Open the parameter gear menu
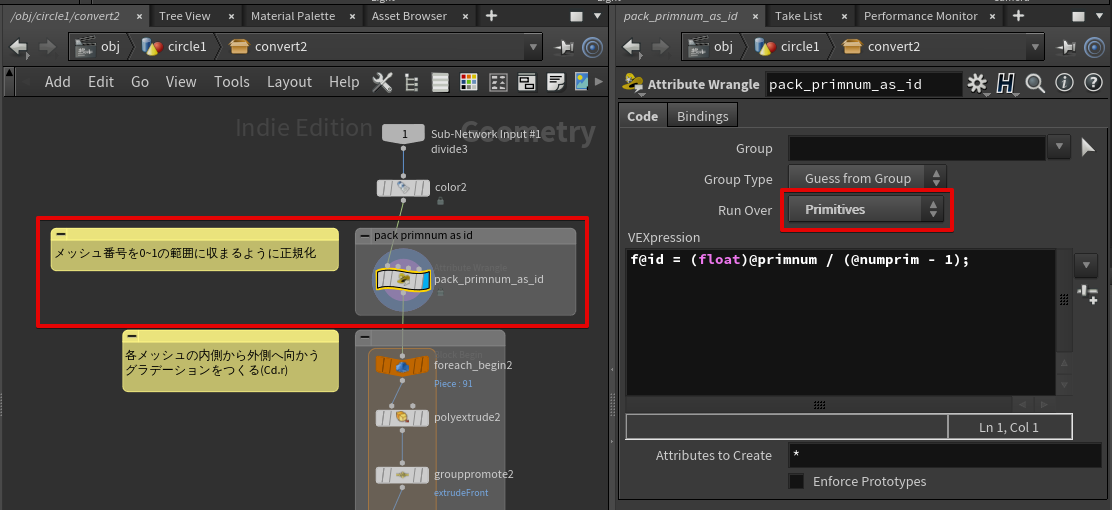This screenshot has width=1112, height=510. click(x=978, y=84)
